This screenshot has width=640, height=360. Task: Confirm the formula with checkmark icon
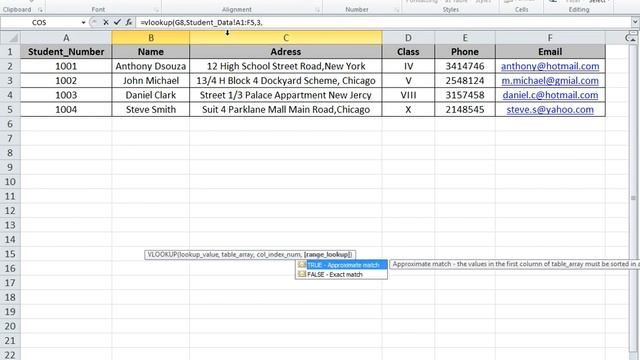117,22
